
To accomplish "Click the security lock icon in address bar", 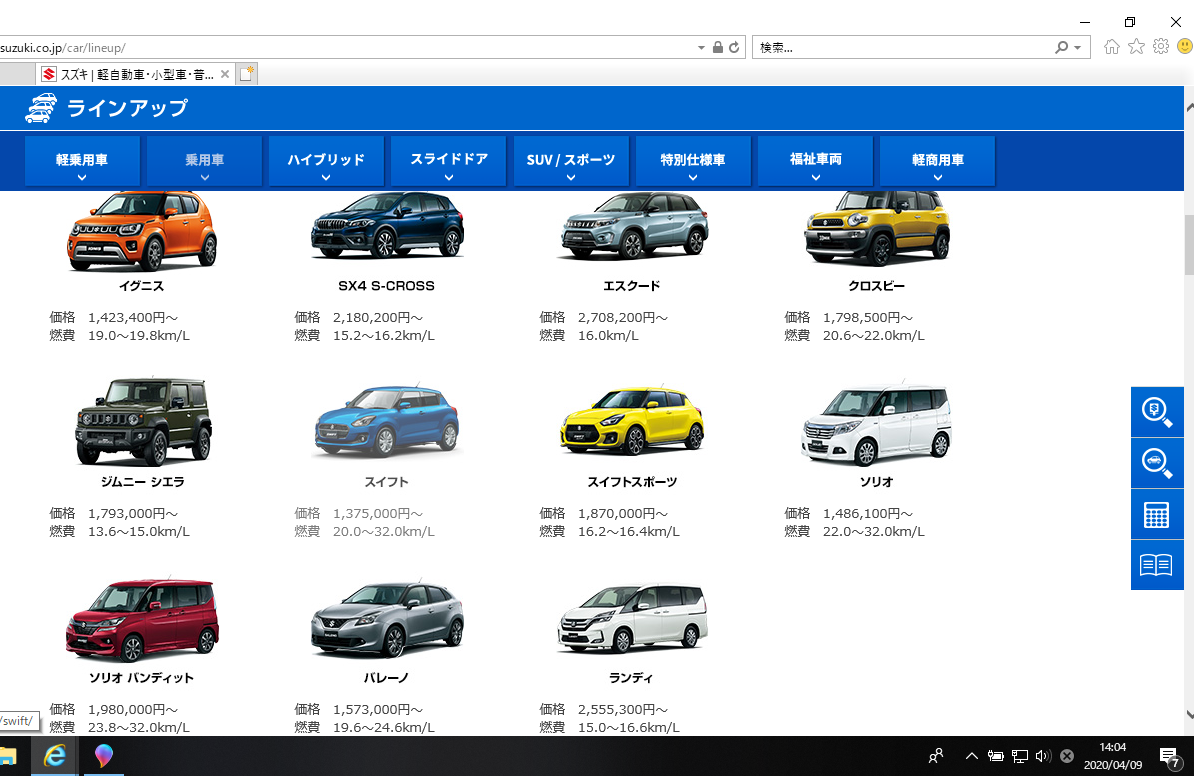I will pyautogui.click(x=717, y=47).
